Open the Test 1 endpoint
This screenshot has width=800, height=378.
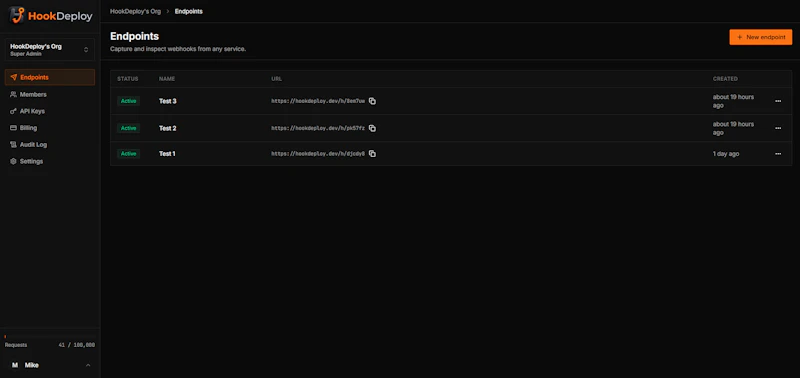(167, 154)
